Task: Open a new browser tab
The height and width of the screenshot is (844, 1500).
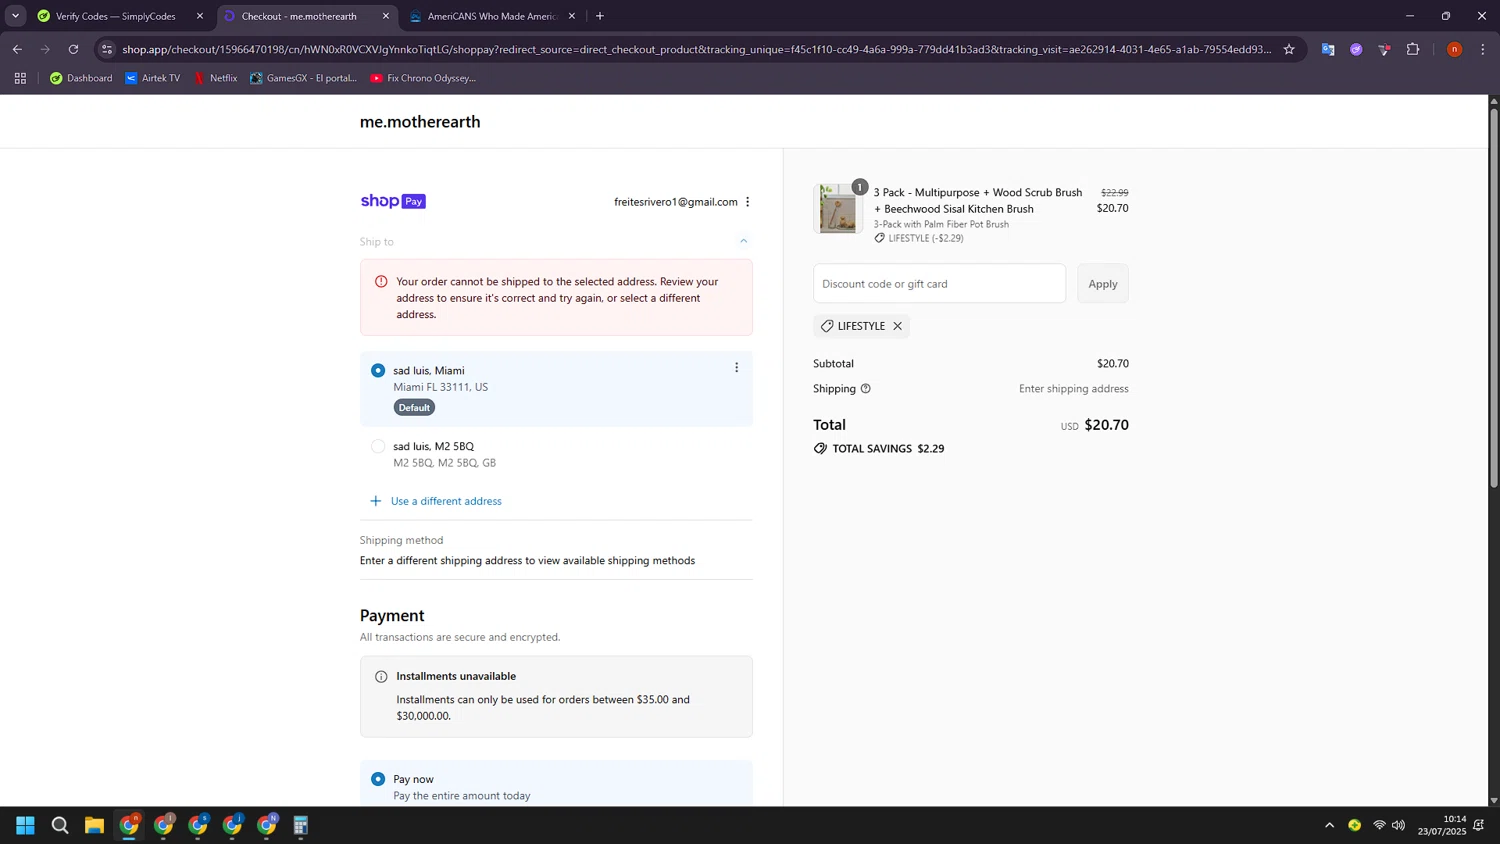Action: pos(600,16)
